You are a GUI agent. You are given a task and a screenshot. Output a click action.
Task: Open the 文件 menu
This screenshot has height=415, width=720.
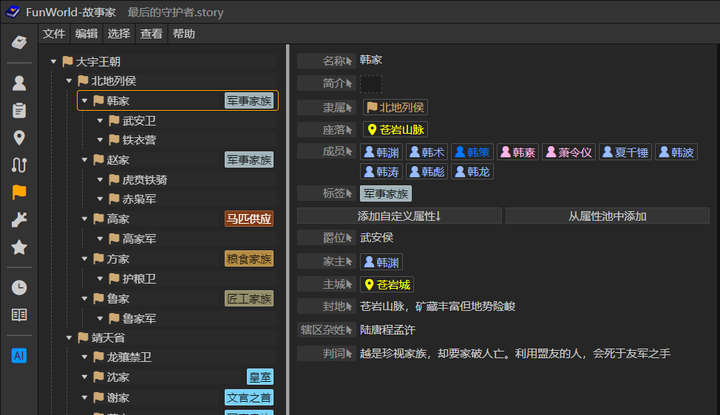54,34
